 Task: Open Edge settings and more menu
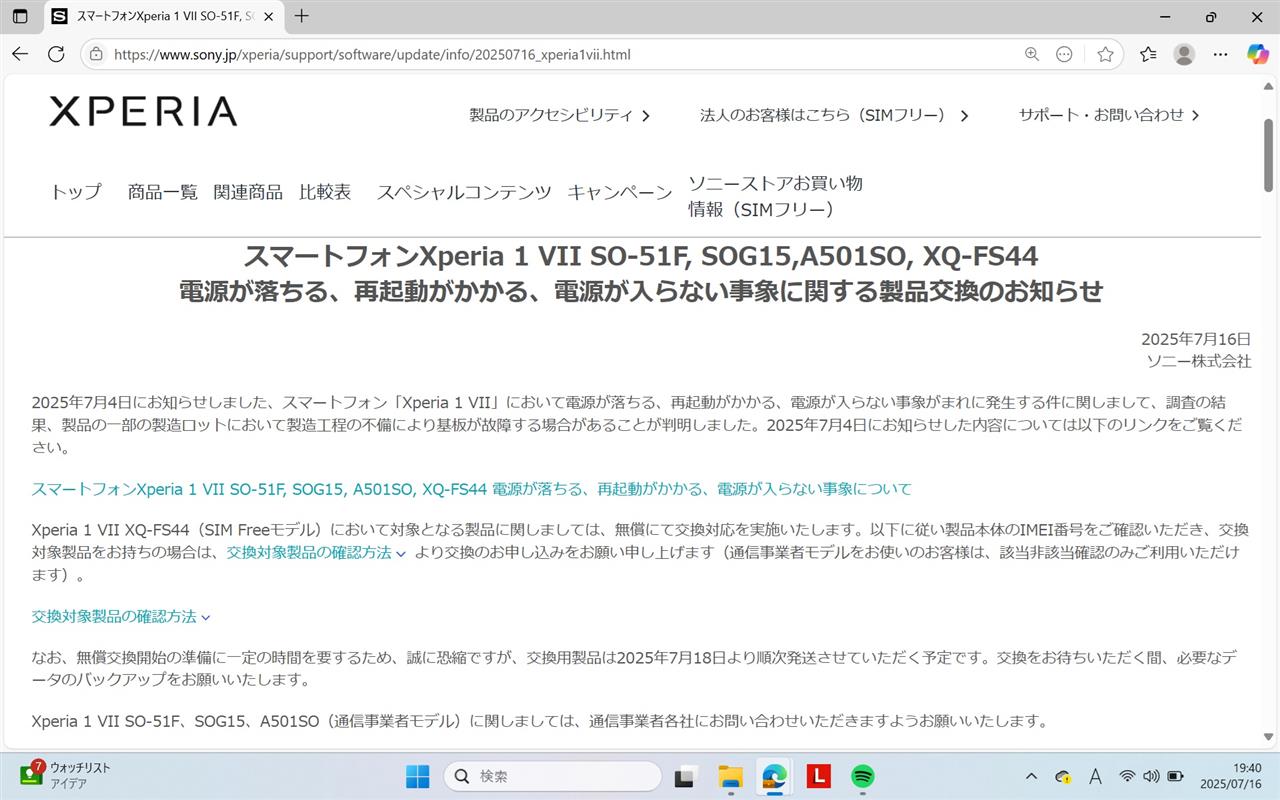pos(1220,54)
